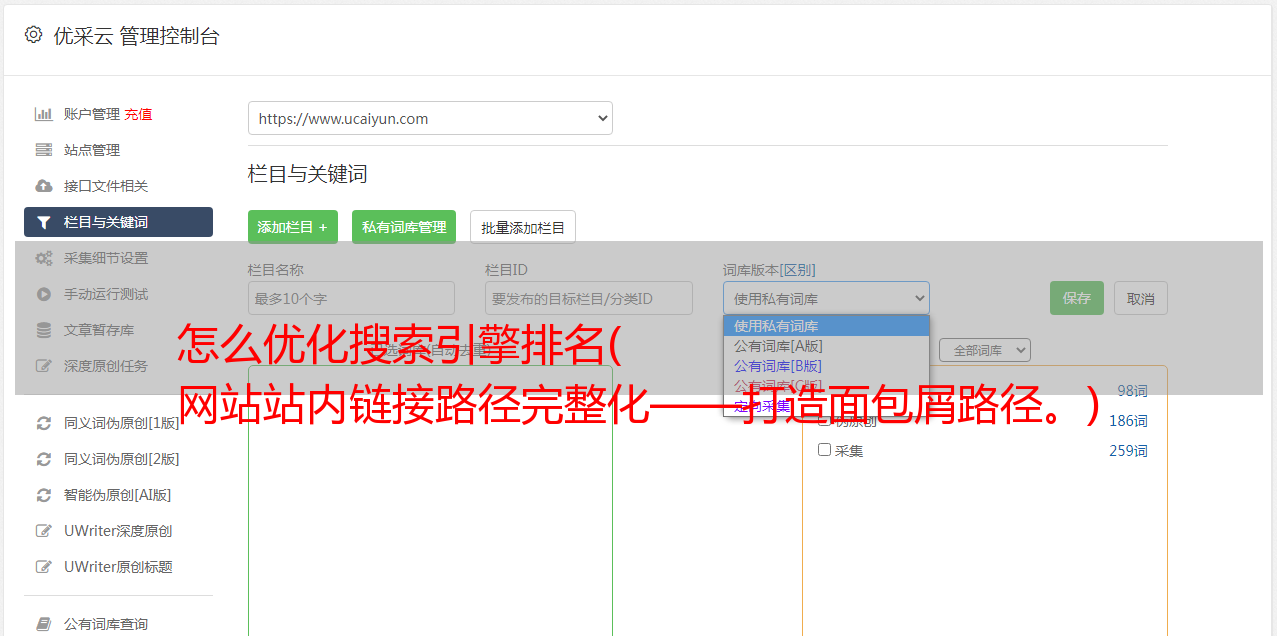The height and width of the screenshot is (636, 1277).
Task: Click the book icon for 公有词库查询
Action: click(44, 624)
